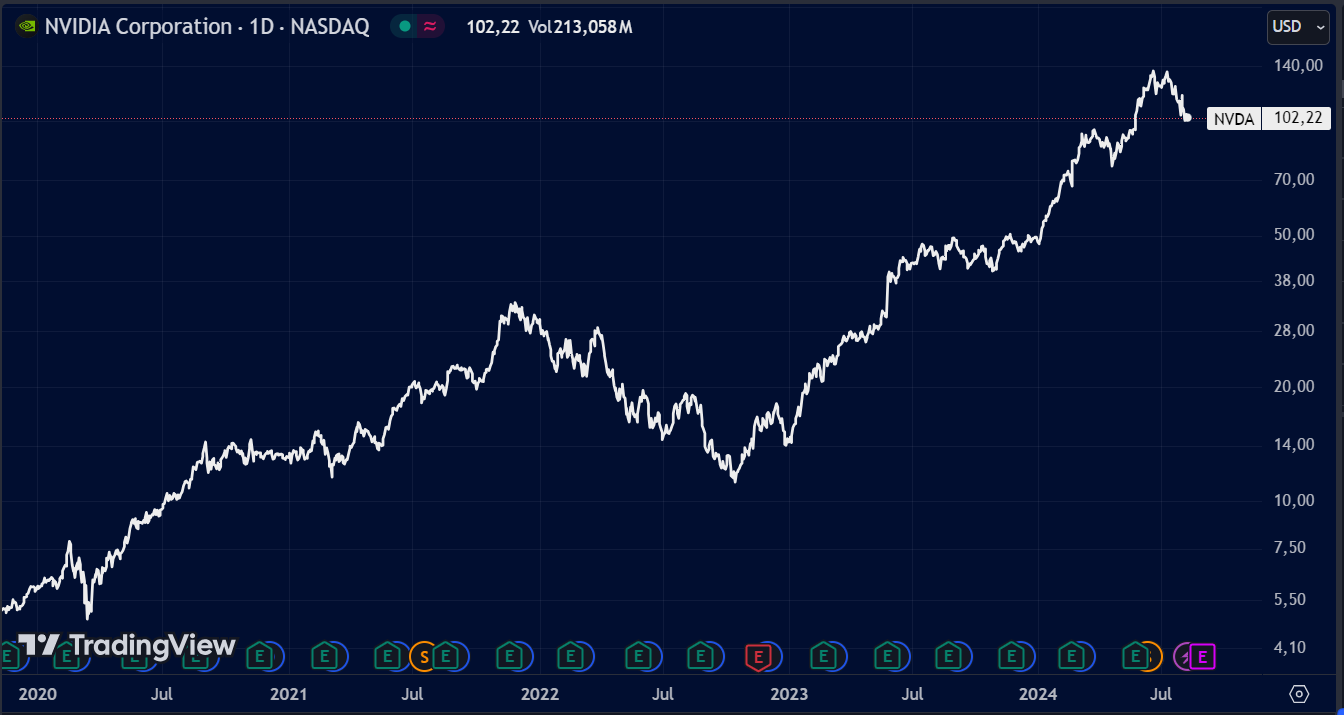Image resolution: width=1344 pixels, height=715 pixels.
Task: Click the 102,22 price label on scale
Action: (x=1297, y=119)
